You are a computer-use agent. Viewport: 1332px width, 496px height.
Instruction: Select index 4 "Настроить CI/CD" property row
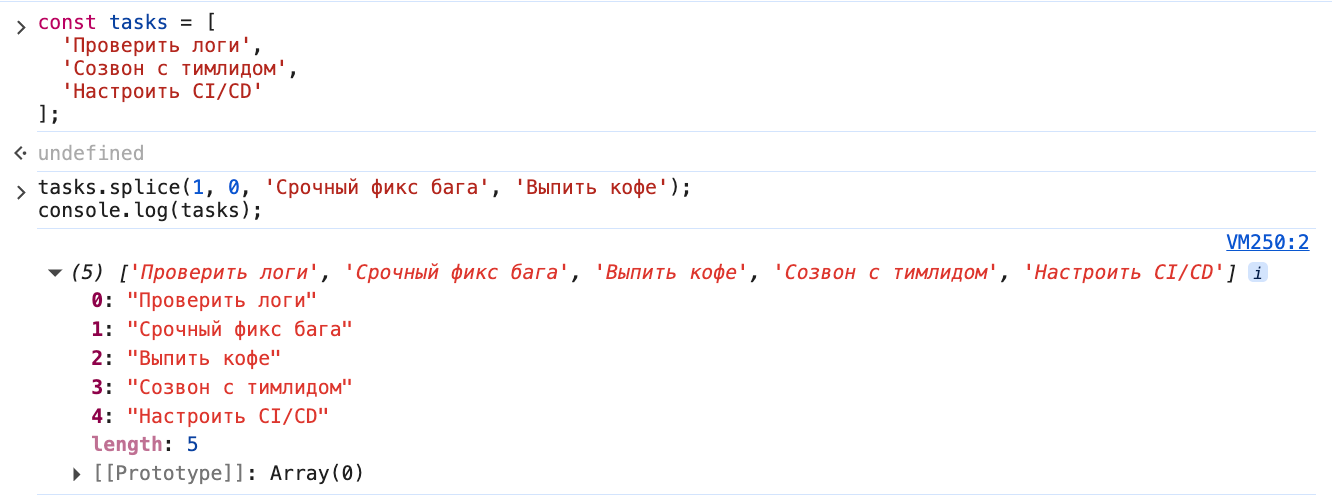pyautogui.click(x=210, y=416)
